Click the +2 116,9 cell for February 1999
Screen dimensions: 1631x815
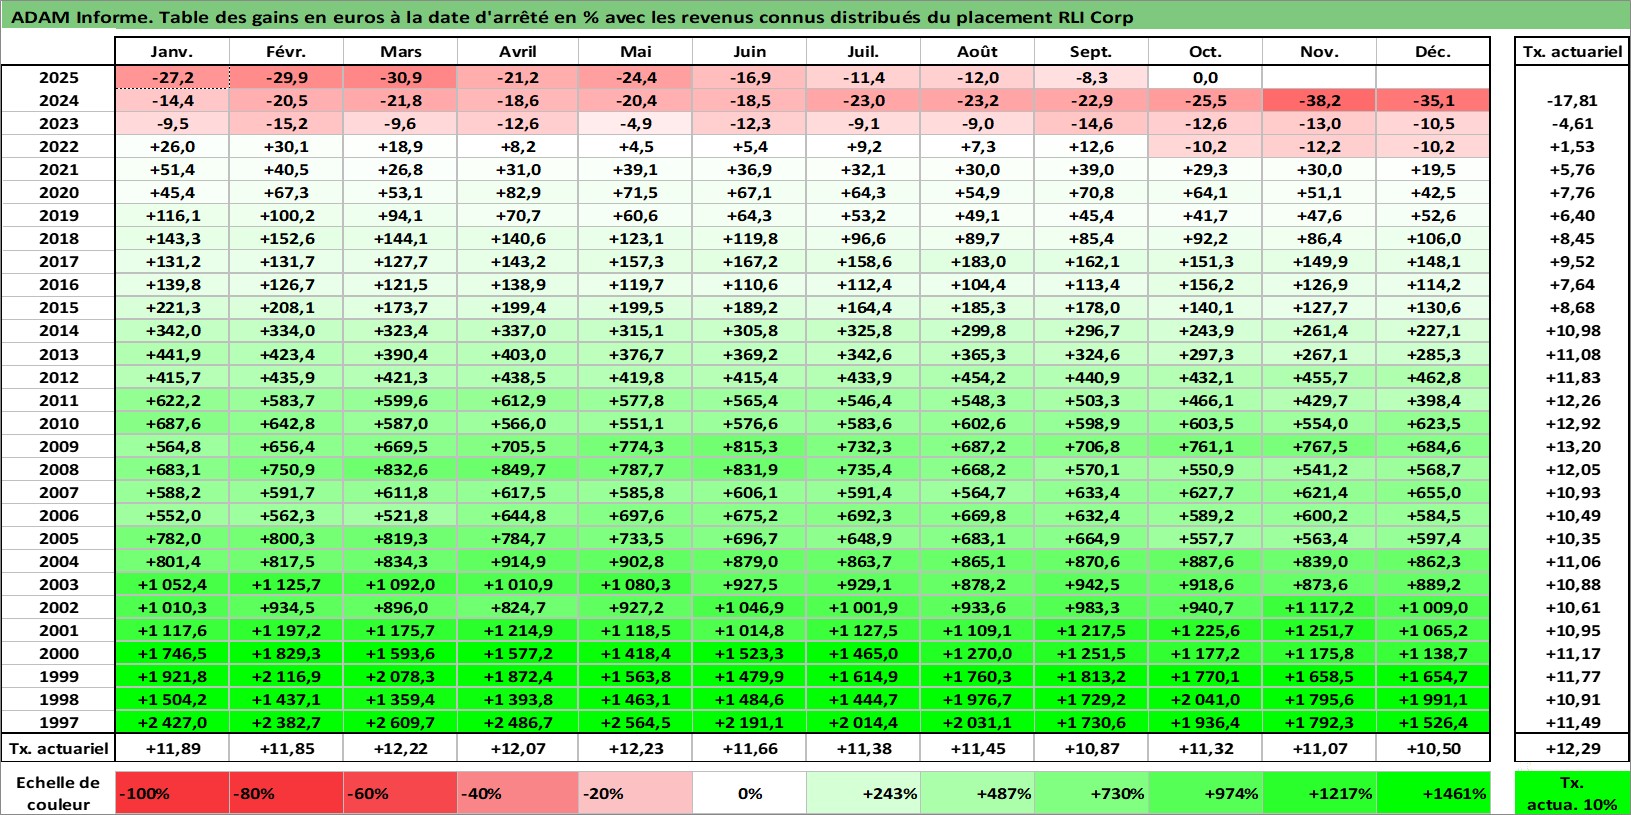286,676
